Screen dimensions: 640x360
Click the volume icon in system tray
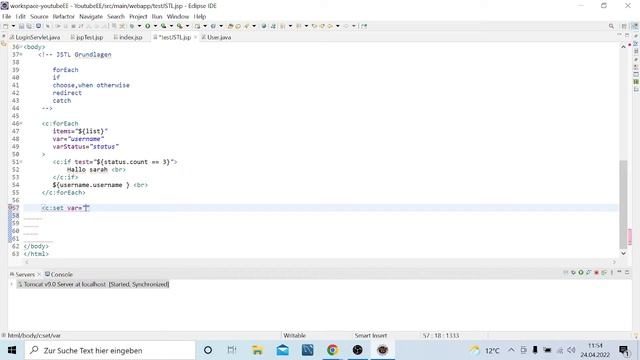click(571, 350)
